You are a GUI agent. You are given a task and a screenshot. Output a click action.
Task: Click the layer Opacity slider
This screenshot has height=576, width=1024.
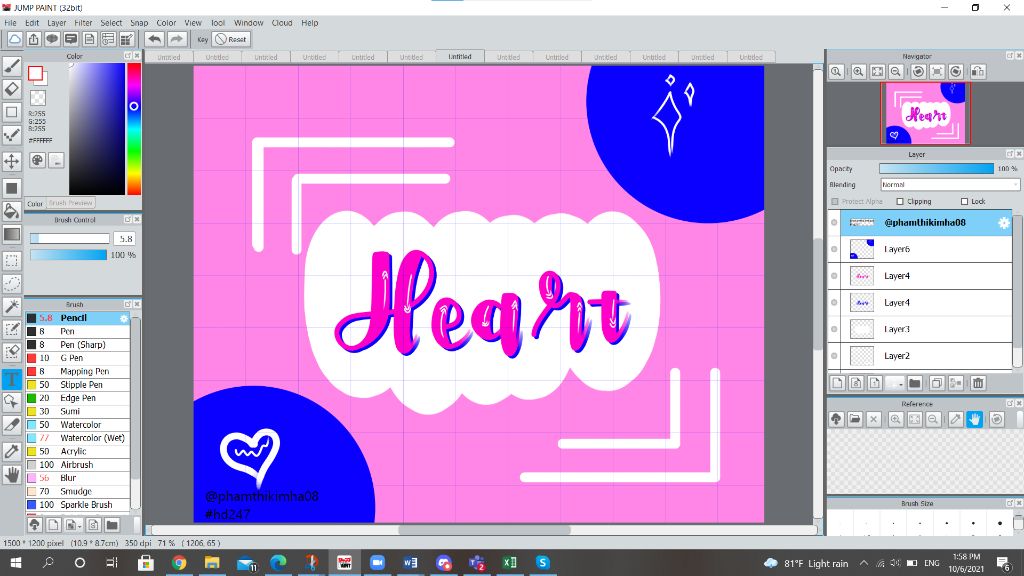click(x=936, y=168)
